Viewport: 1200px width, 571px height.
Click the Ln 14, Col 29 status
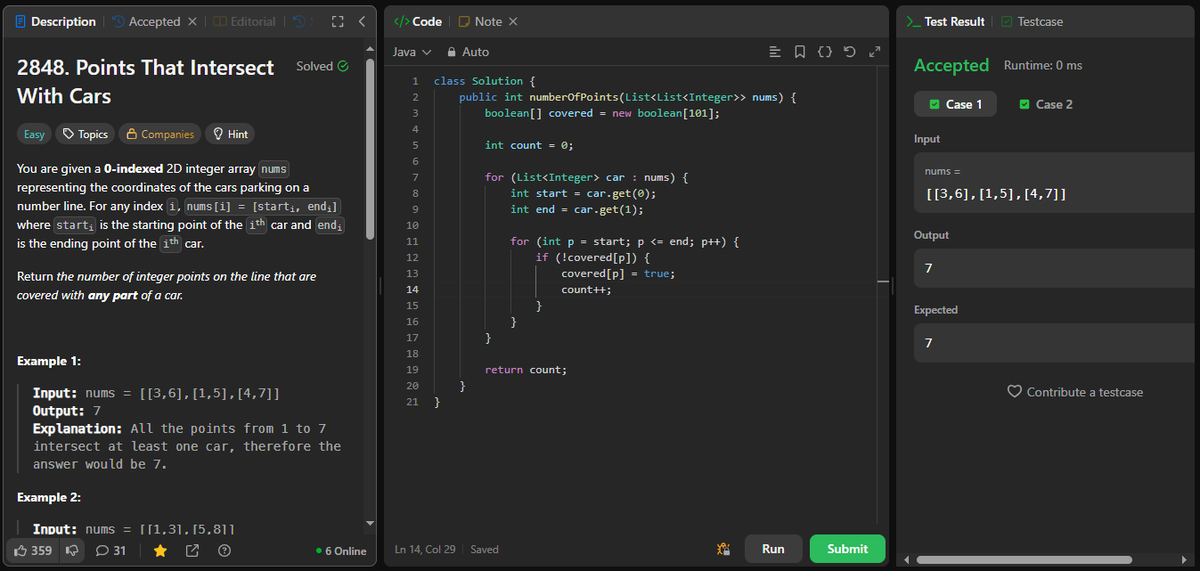426,549
